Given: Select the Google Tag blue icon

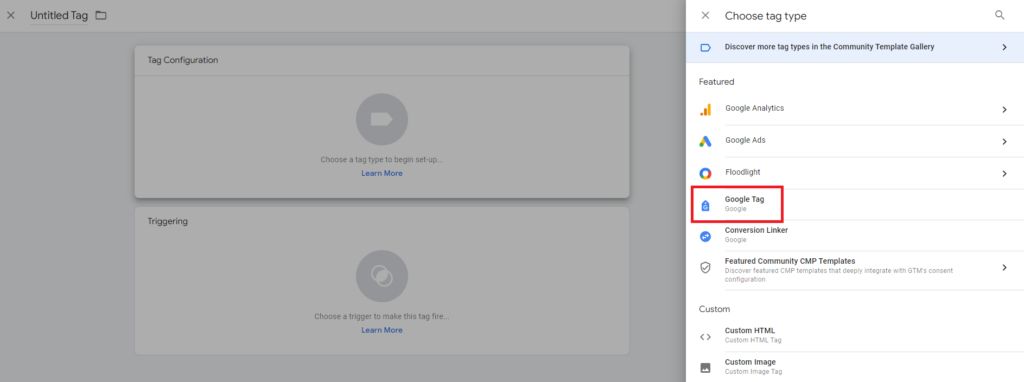Looking at the screenshot, I should (x=705, y=206).
